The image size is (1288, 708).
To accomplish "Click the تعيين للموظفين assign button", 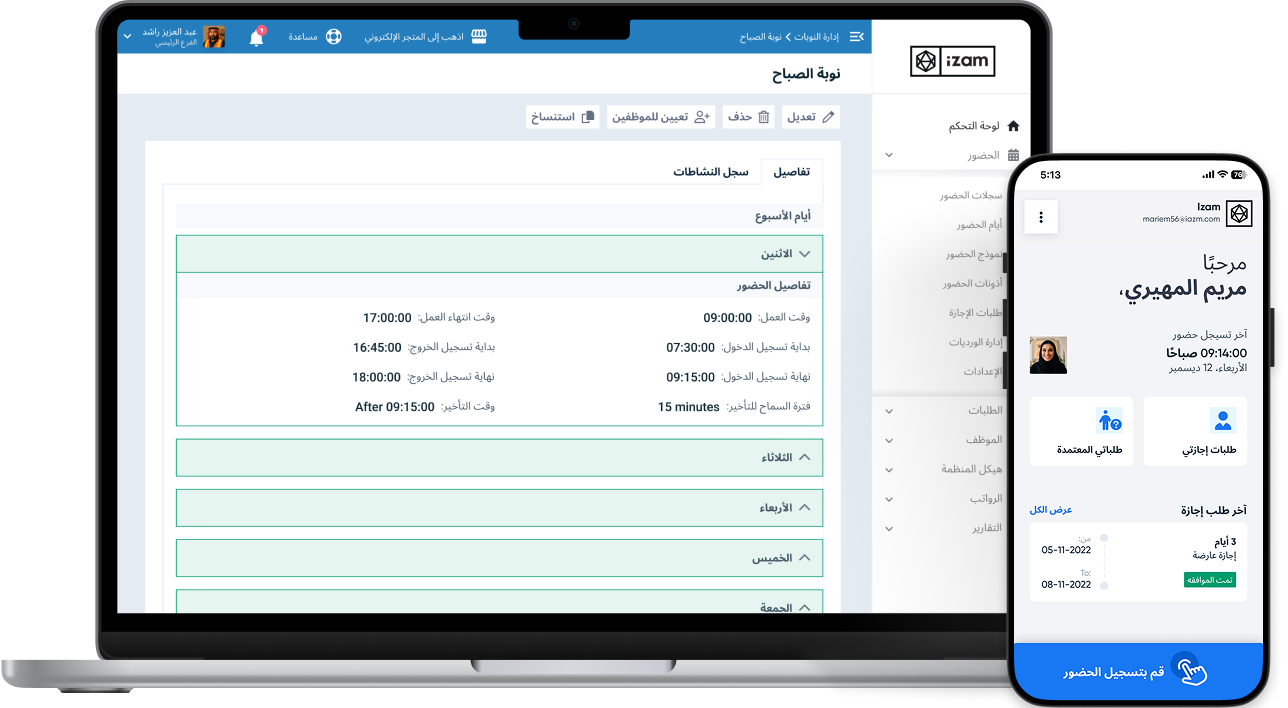I will click(x=662, y=117).
